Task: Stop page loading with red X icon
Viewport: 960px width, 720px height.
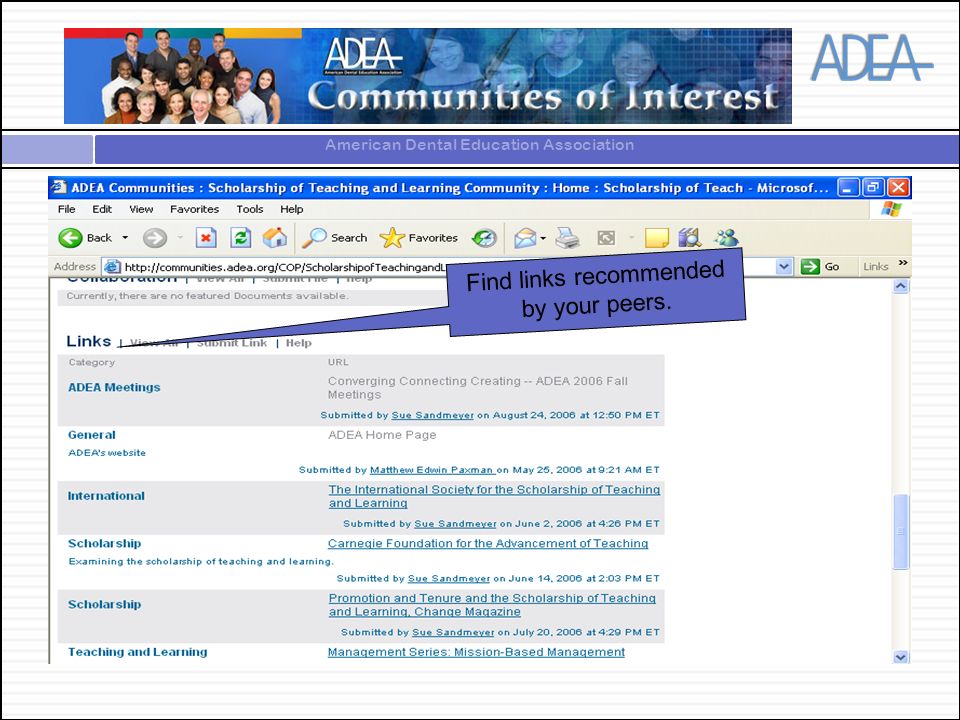Action: (206, 238)
